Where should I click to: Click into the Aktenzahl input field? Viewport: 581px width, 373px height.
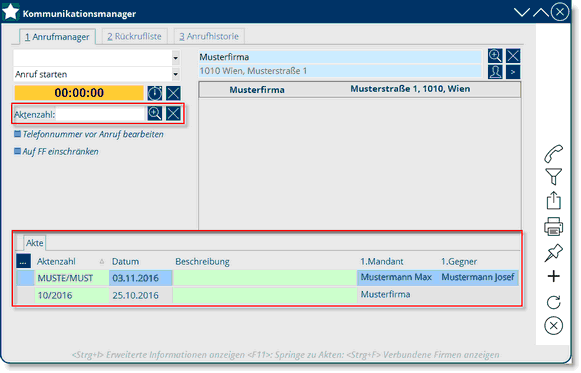coord(100,114)
